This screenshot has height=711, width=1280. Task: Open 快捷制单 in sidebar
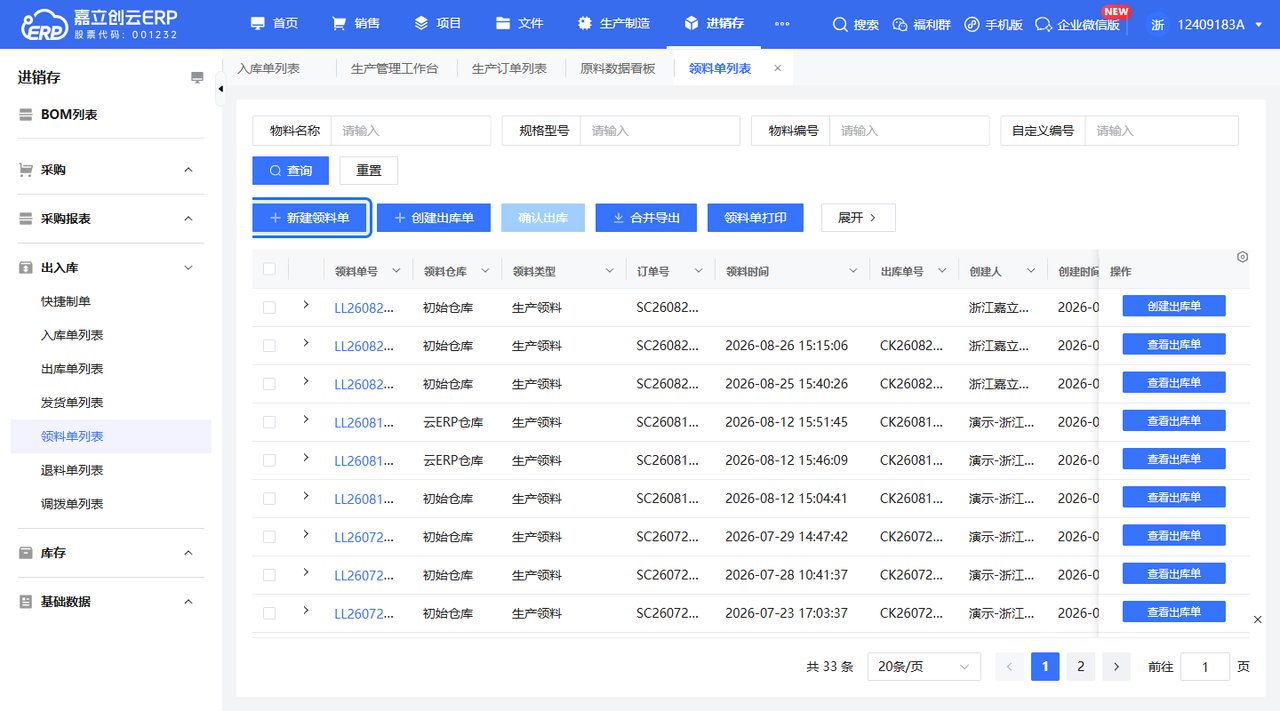66,302
